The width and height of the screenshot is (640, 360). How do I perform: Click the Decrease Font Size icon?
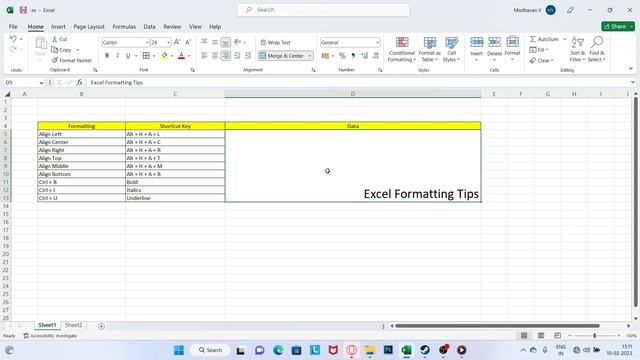[188, 42]
